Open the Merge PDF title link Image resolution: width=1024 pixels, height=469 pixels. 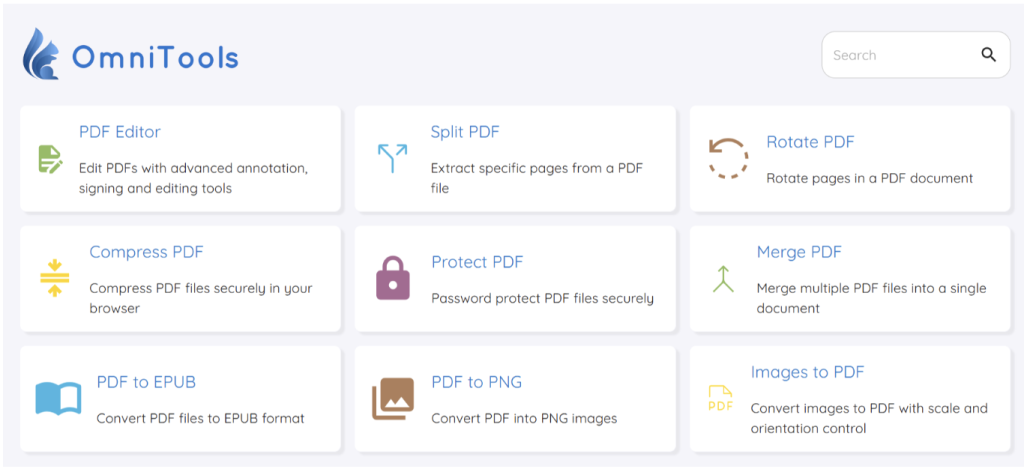(799, 252)
